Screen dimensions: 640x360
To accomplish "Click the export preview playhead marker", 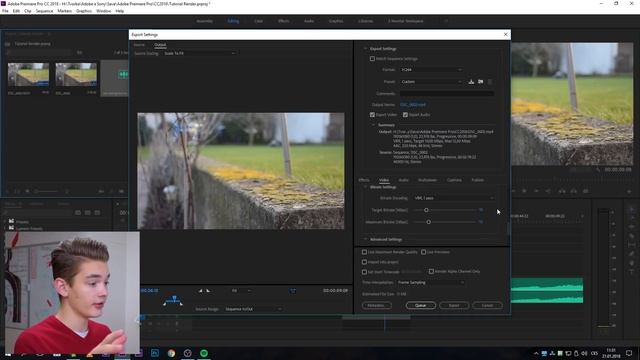I will tap(174, 298).
